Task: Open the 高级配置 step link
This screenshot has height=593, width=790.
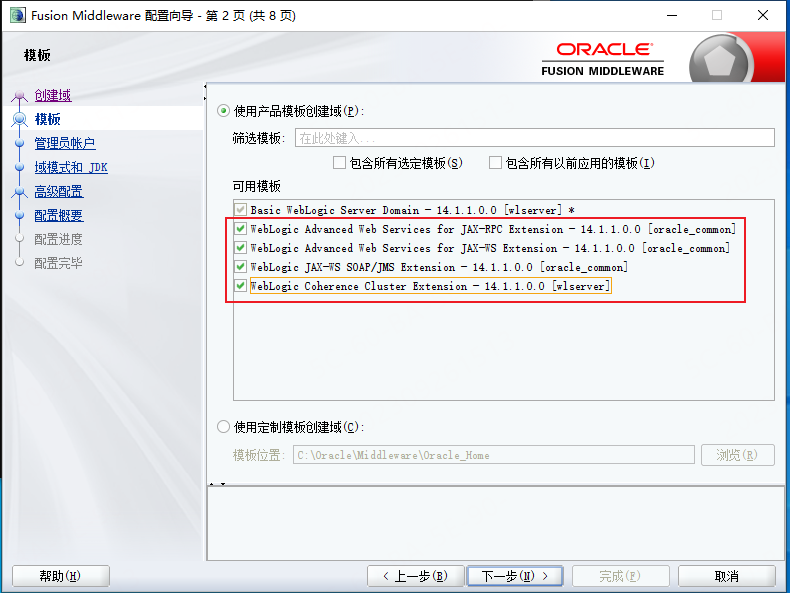Action: click(59, 191)
